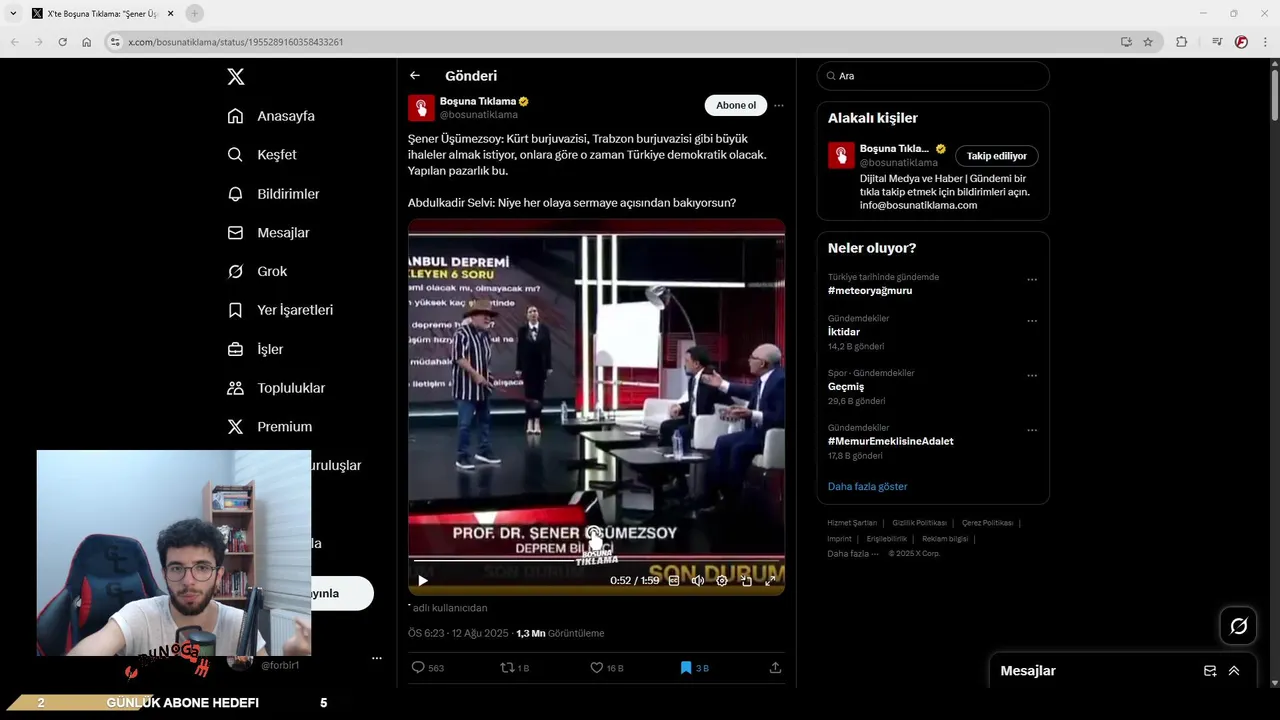Mute the video volume
The image size is (1280, 720).
pos(698,580)
